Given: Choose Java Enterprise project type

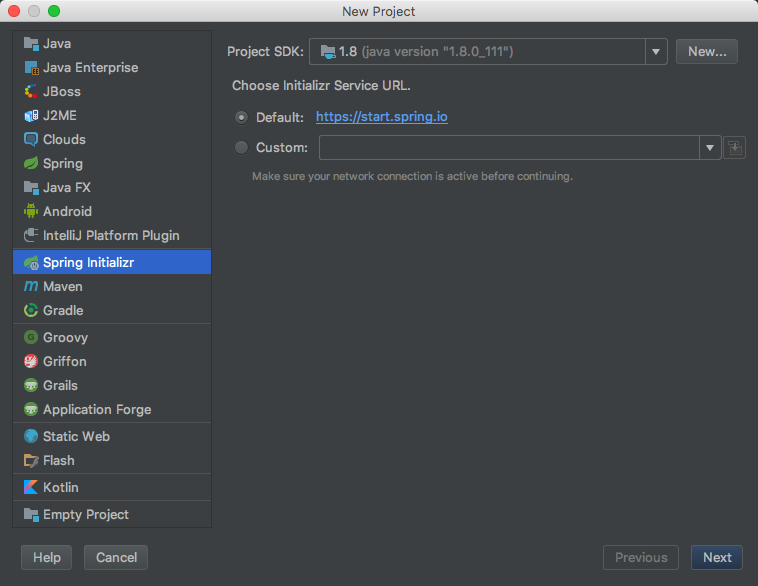Looking at the screenshot, I should click(x=90, y=67).
